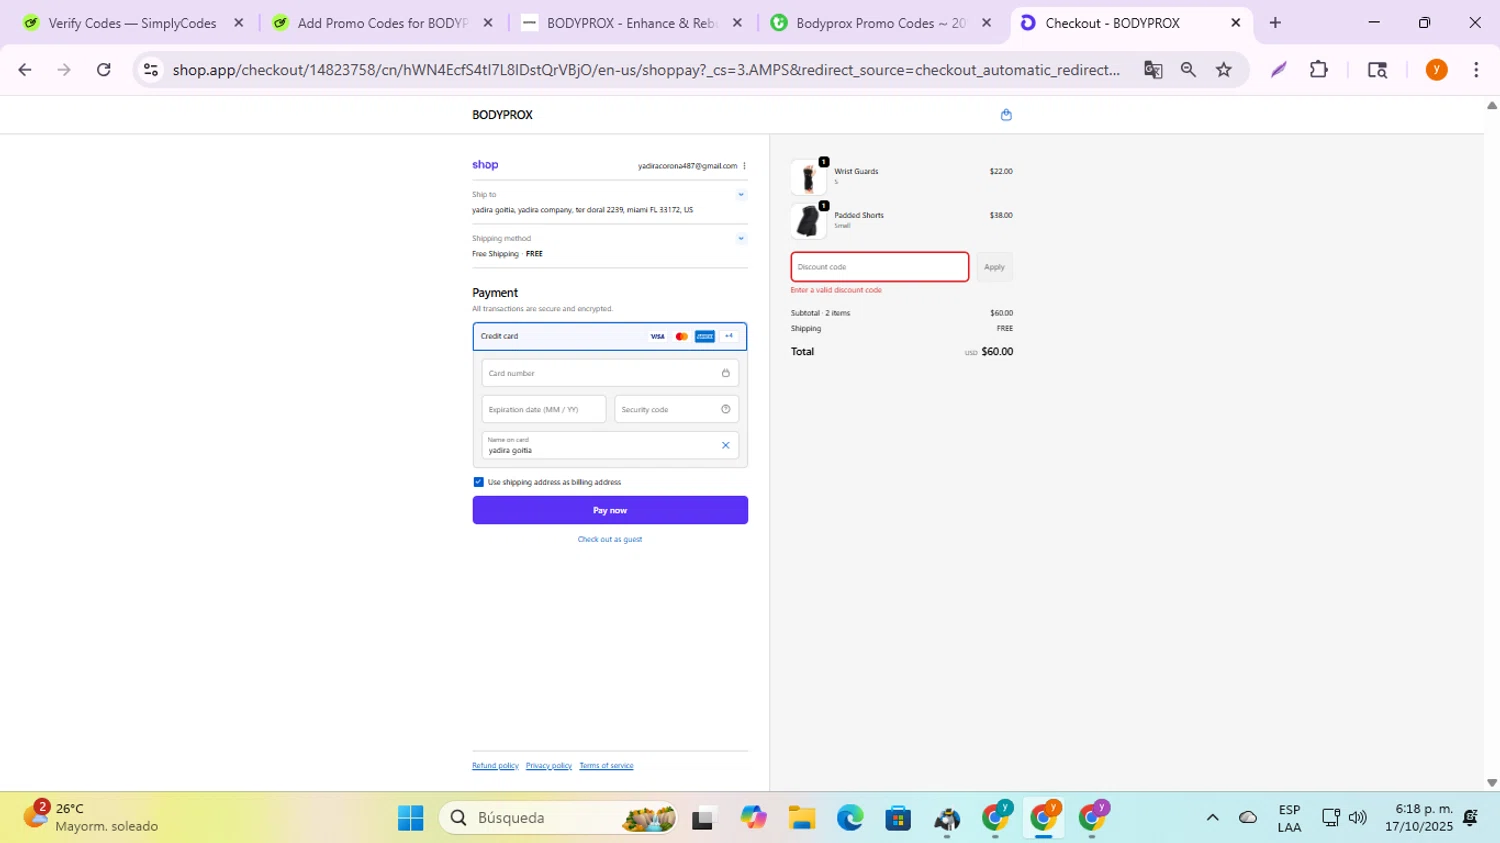Open the Refund policy link
Viewport: 1500px width, 843px height.
click(x=495, y=766)
